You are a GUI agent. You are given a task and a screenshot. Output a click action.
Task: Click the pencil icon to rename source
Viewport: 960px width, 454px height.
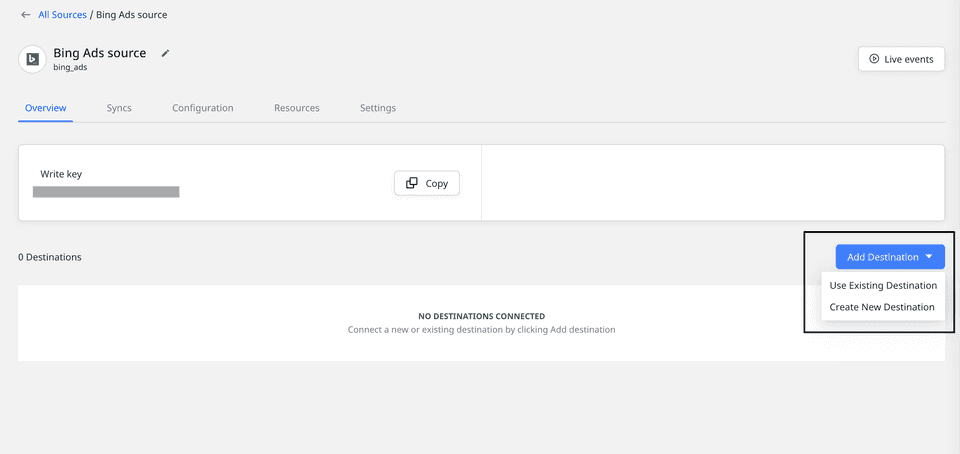tap(166, 53)
